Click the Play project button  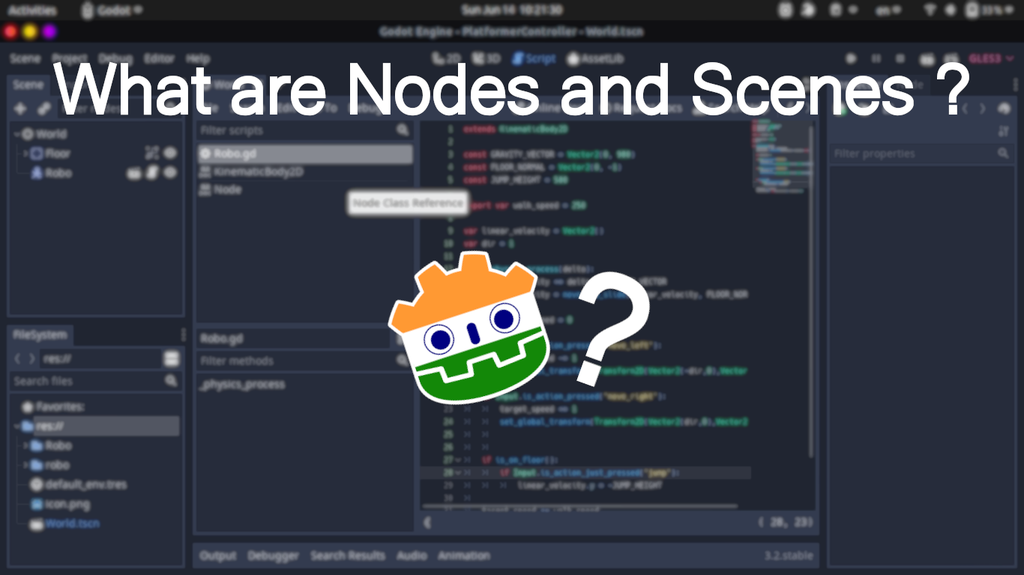850,59
